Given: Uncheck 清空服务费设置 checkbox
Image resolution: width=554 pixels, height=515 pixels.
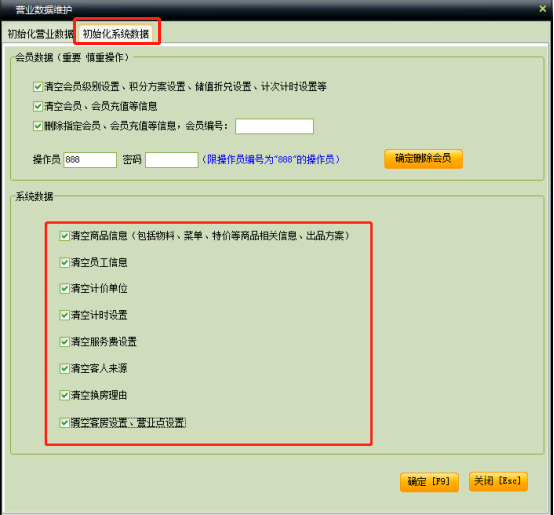Looking at the screenshot, I should (64, 342).
